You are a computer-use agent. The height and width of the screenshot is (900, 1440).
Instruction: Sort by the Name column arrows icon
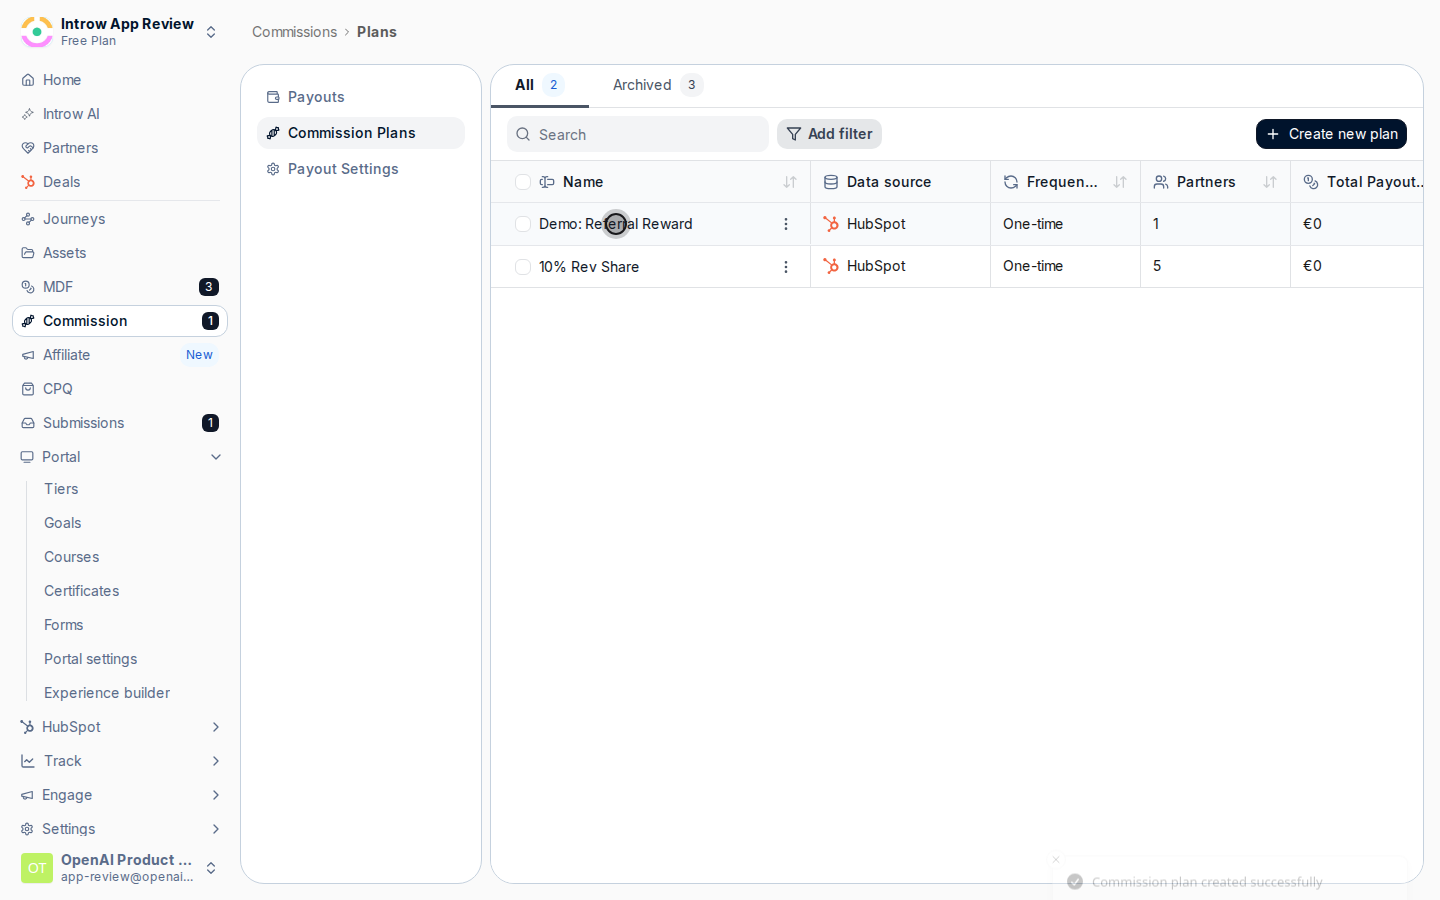pos(790,182)
